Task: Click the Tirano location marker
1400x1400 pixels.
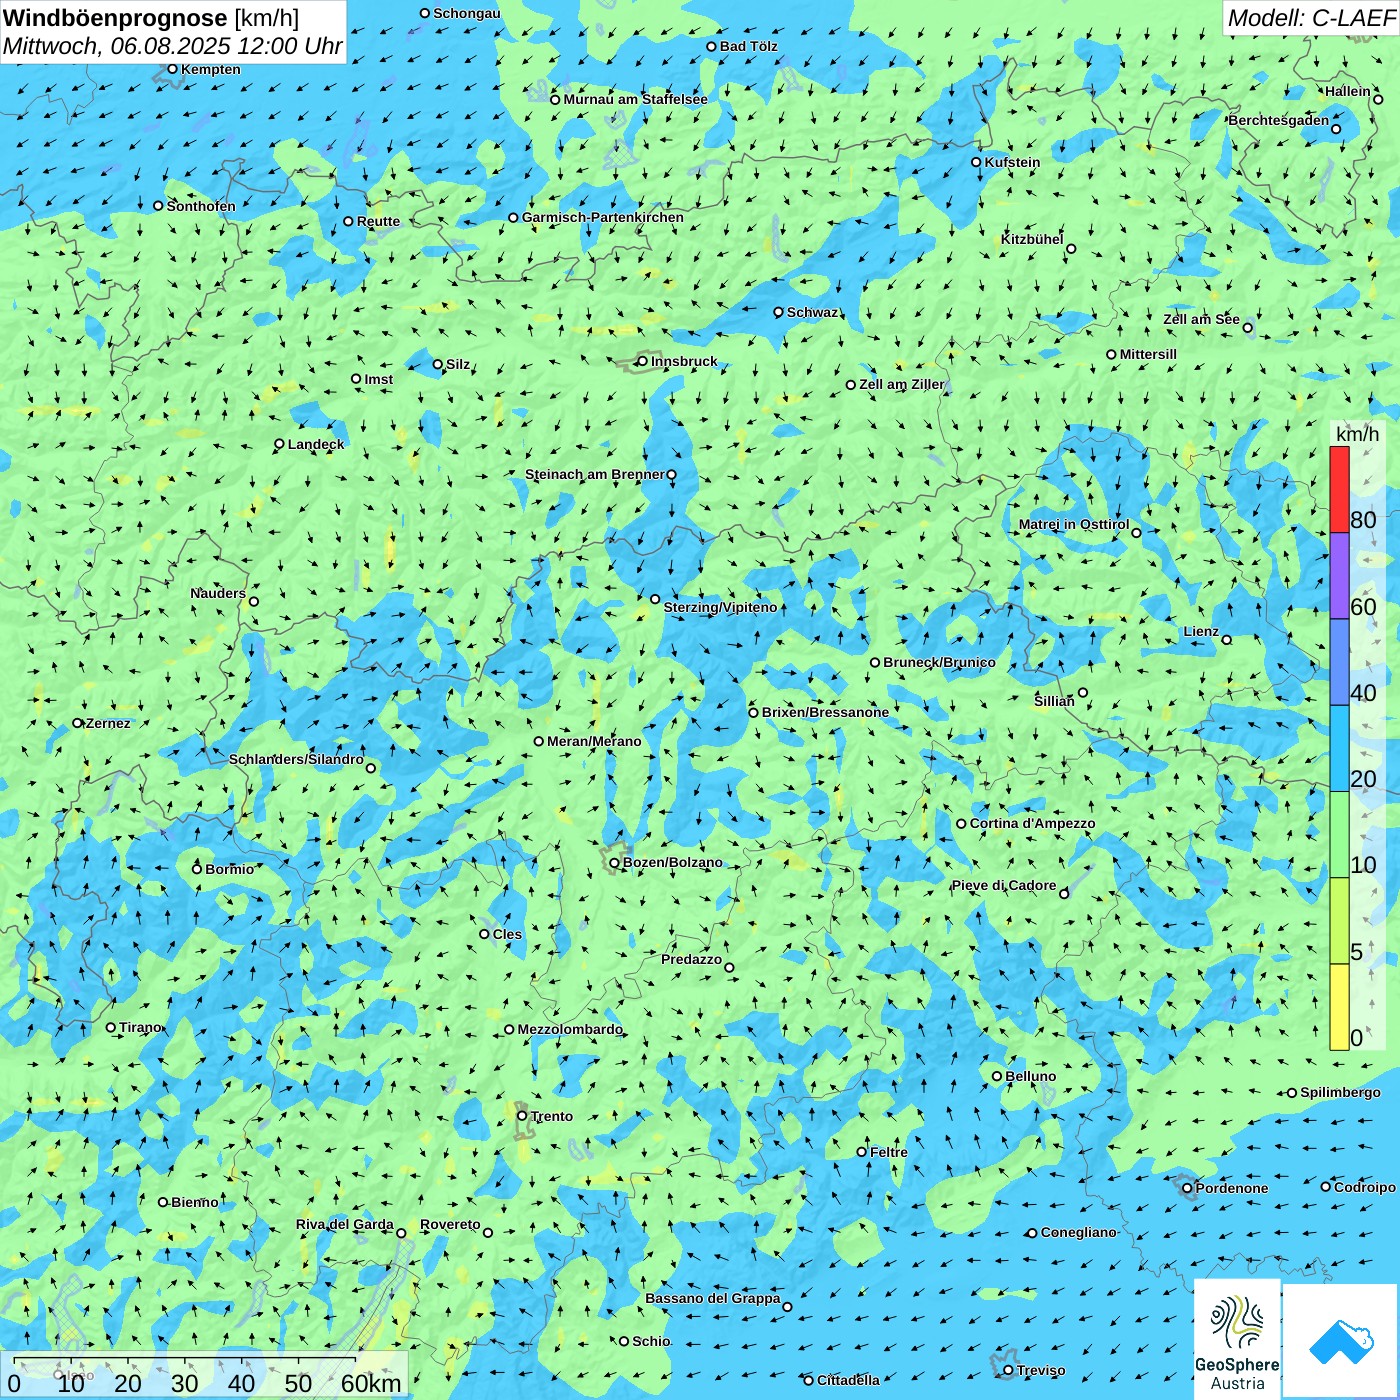Action: [111, 1027]
